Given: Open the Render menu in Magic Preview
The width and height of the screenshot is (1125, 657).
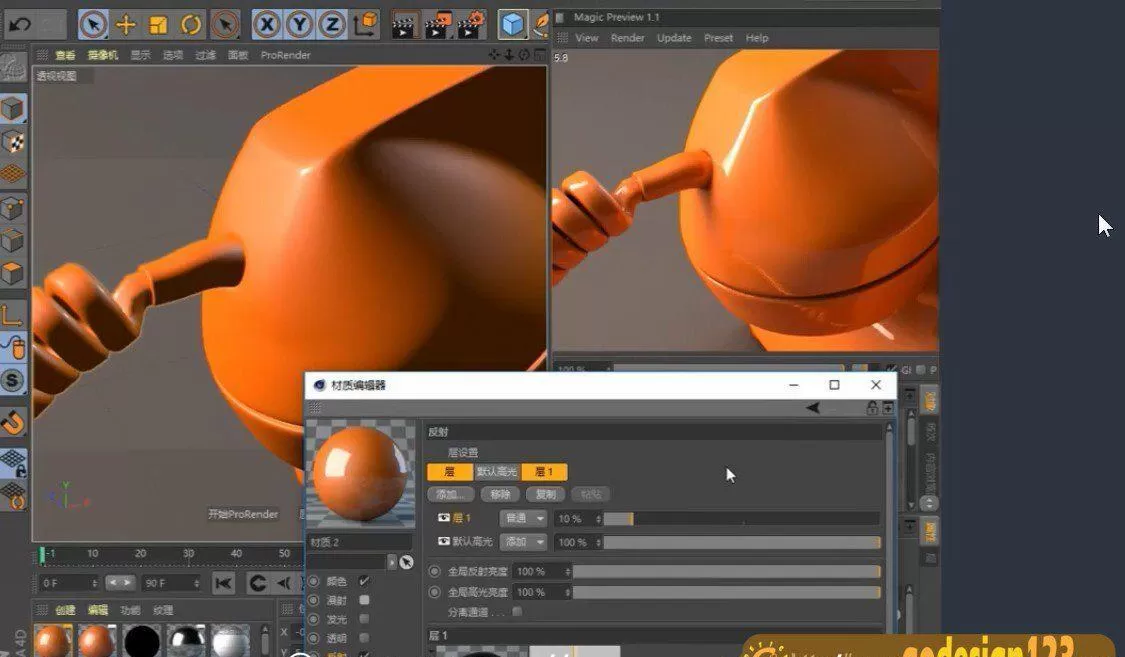Looking at the screenshot, I should 628,38.
